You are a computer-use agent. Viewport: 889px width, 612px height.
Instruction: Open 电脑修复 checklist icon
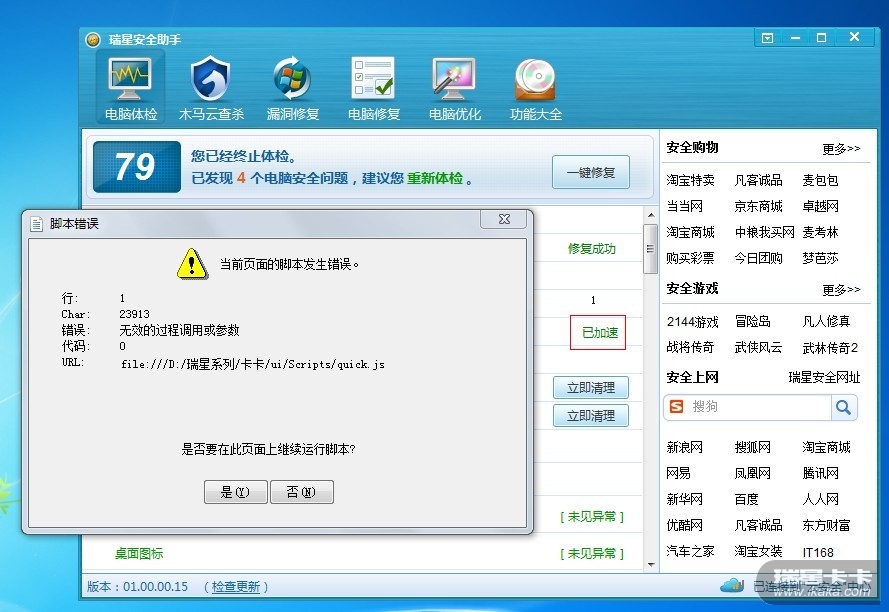(373, 78)
